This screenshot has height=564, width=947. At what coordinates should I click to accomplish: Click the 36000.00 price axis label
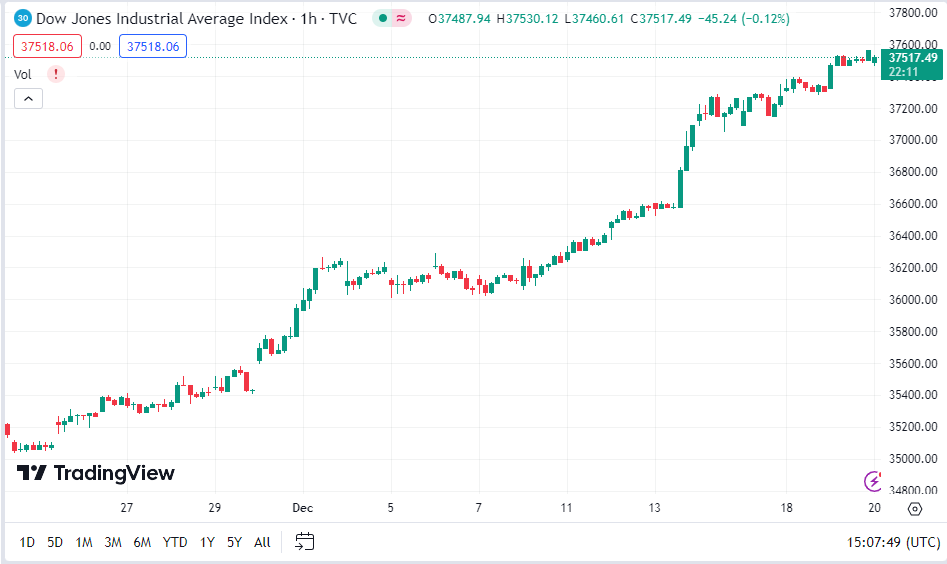913,300
